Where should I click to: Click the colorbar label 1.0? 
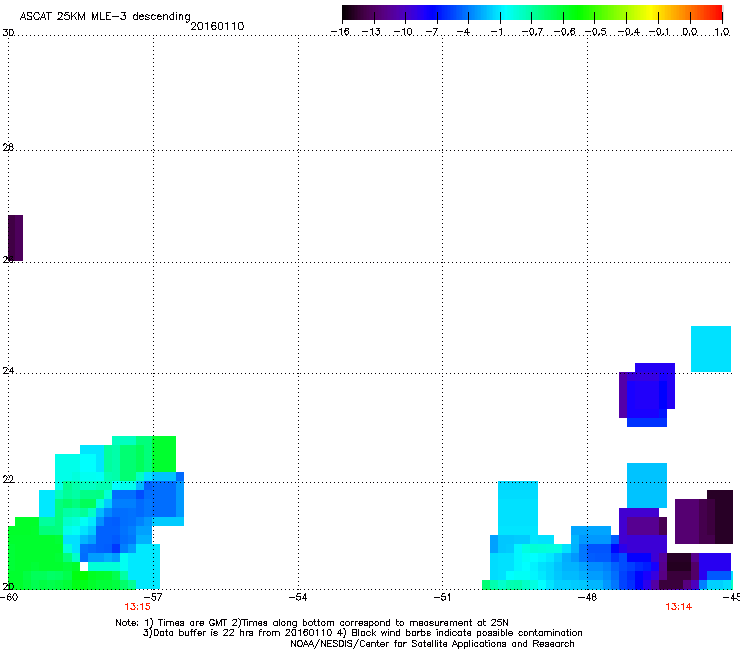click(722, 32)
